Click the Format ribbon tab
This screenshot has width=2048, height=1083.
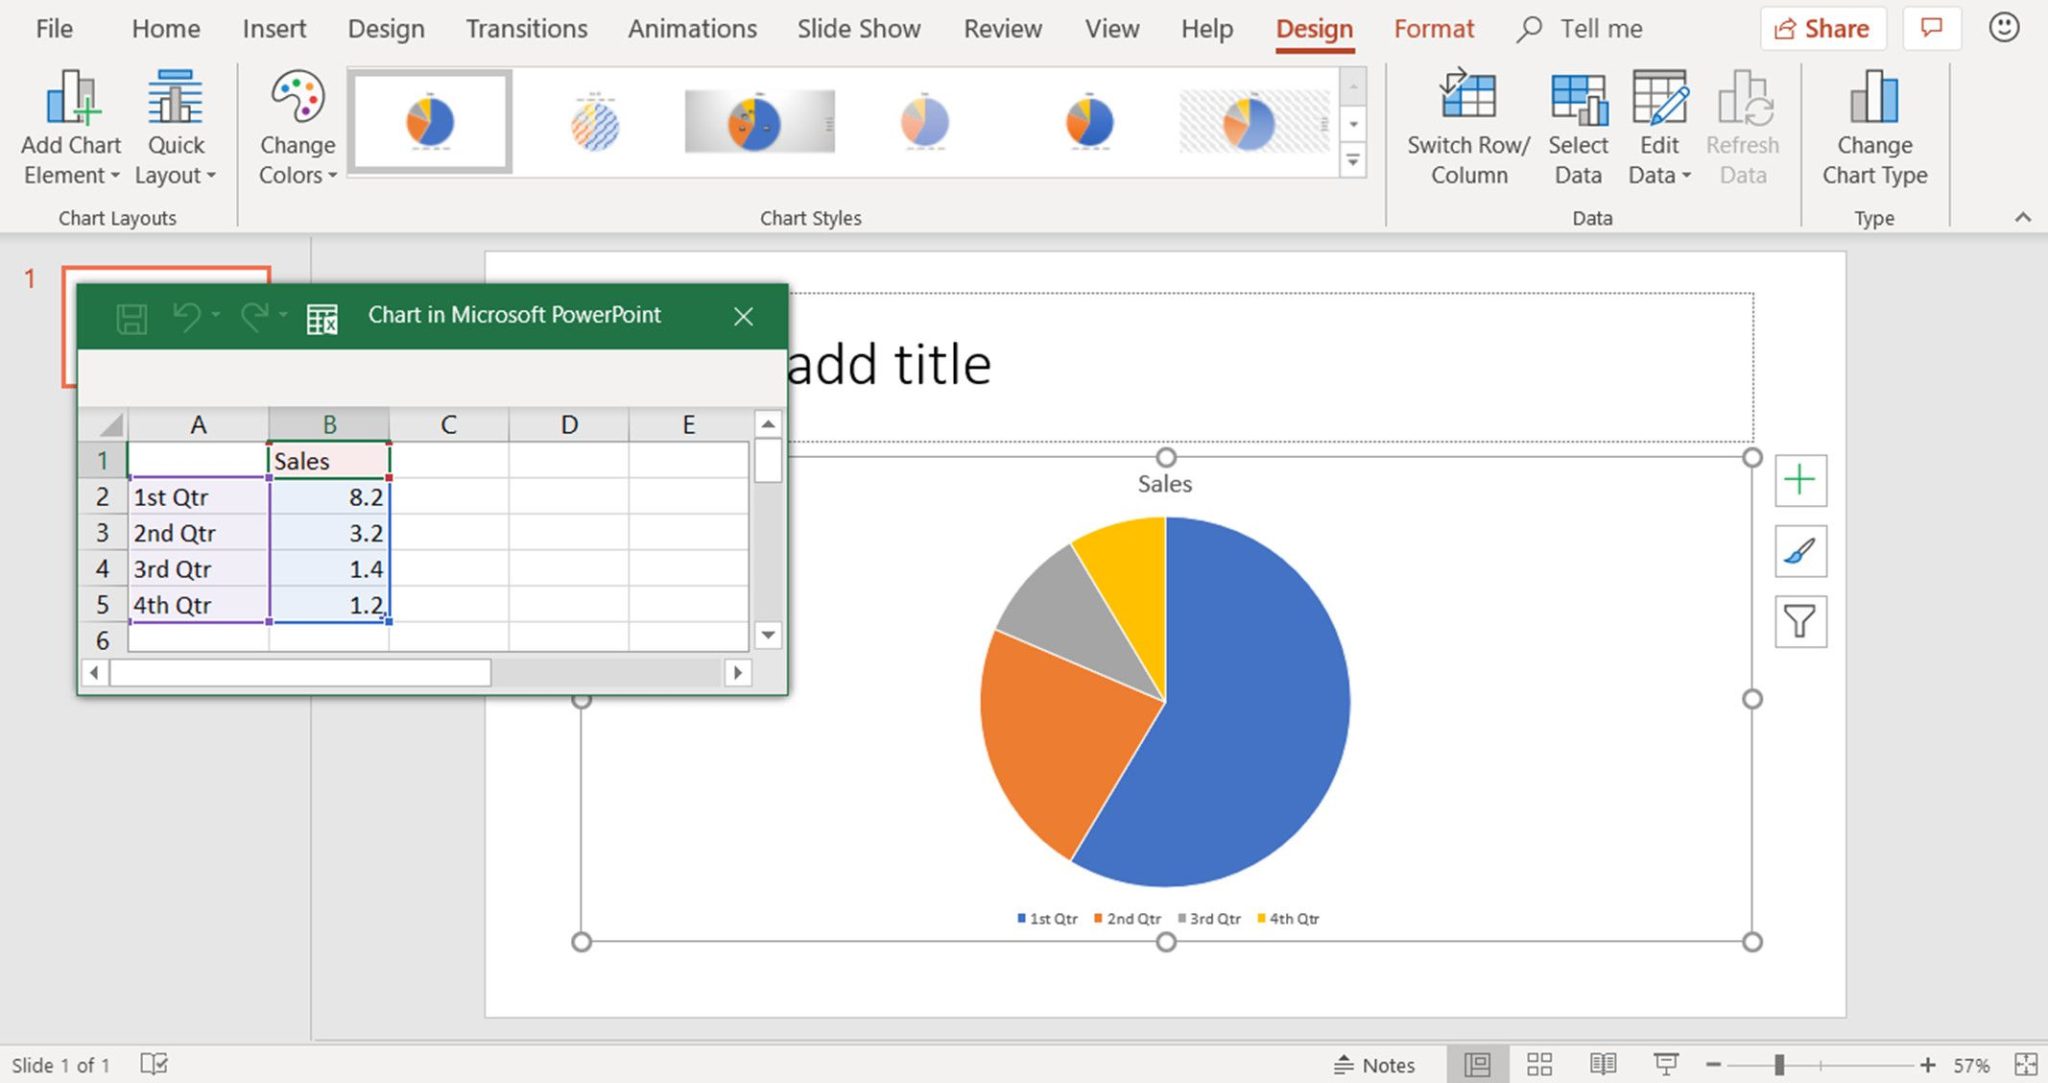[x=1434, y=30]
